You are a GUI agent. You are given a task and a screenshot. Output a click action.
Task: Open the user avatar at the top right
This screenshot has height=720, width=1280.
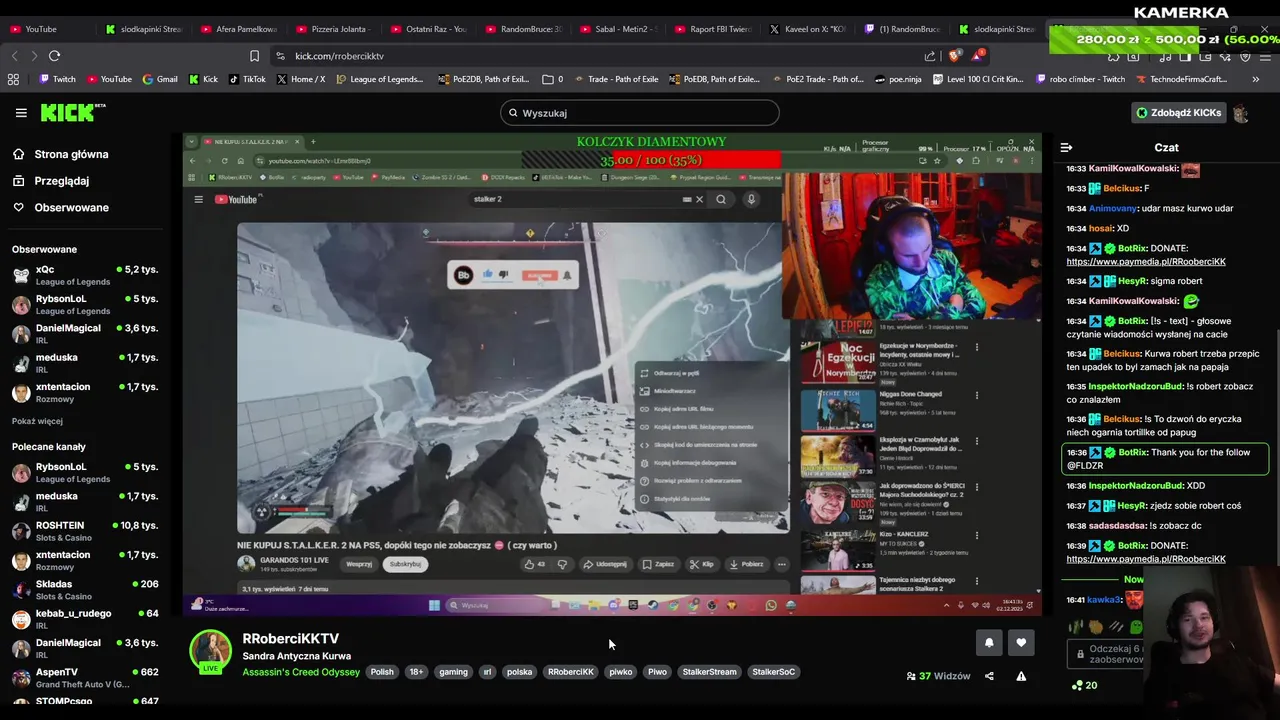(x=1241, y=113)
